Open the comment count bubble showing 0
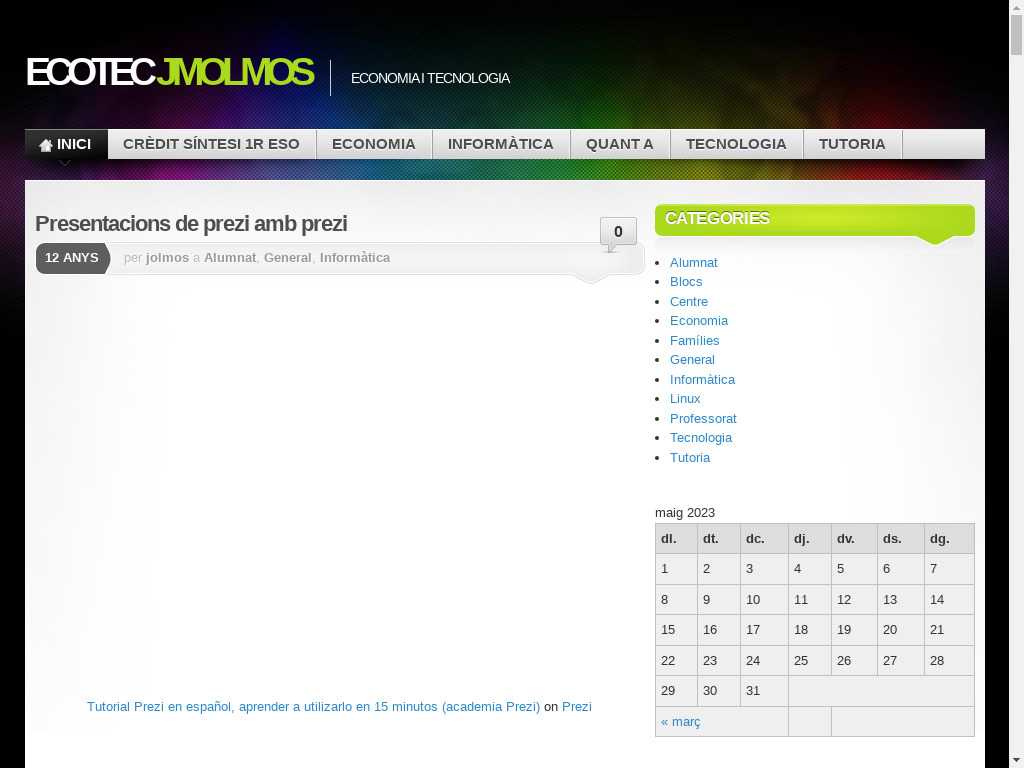This screenshot has height=768, width=1024. pos(617,232)
